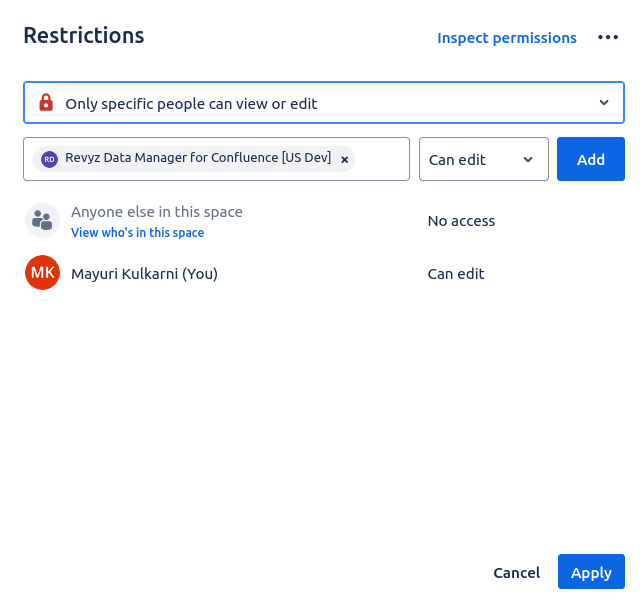
Task: Select 'Only specific people can view or edit' box
Action: 310,103
